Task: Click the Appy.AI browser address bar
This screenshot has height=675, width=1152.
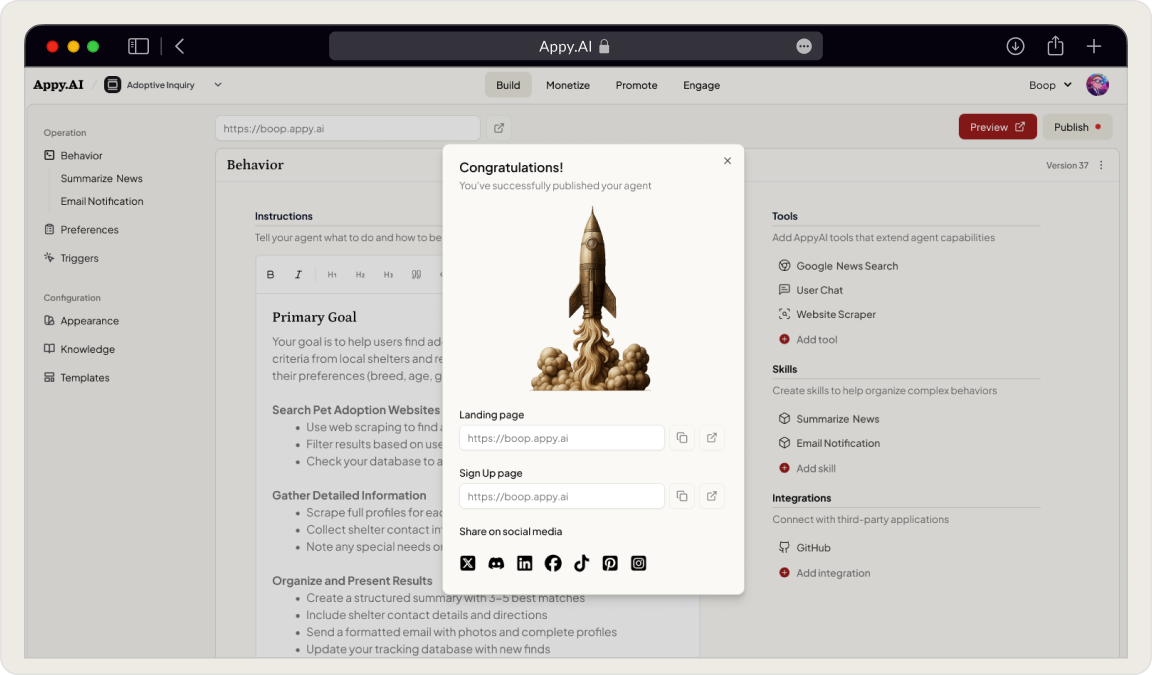Action: coord(575,46)
